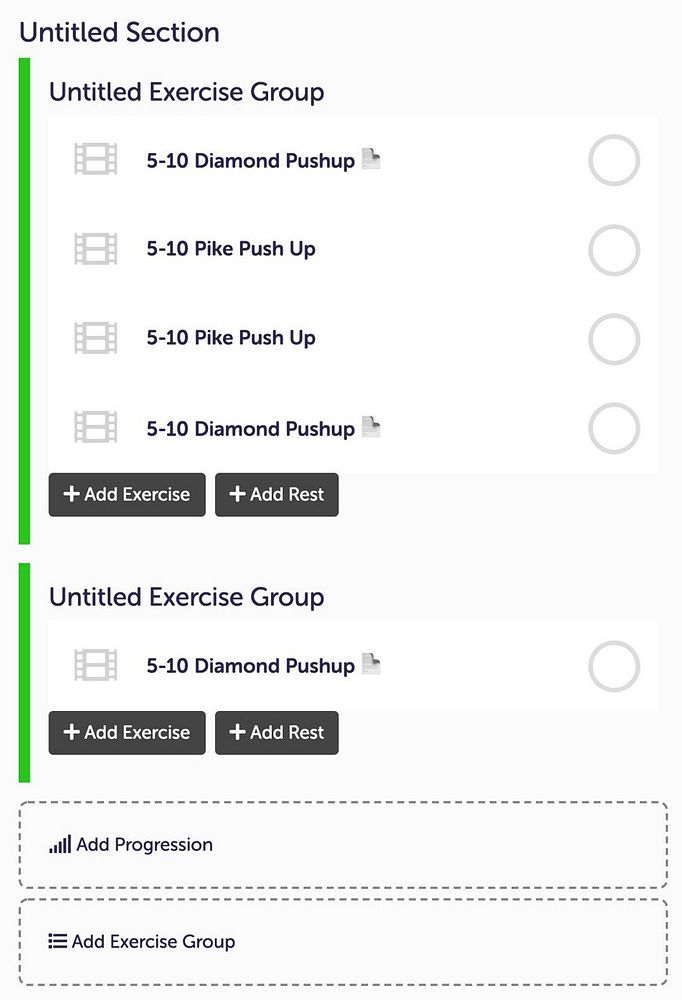
Task: Click video icon of the second Pike Push Up
Action: (x=96, y=338)
